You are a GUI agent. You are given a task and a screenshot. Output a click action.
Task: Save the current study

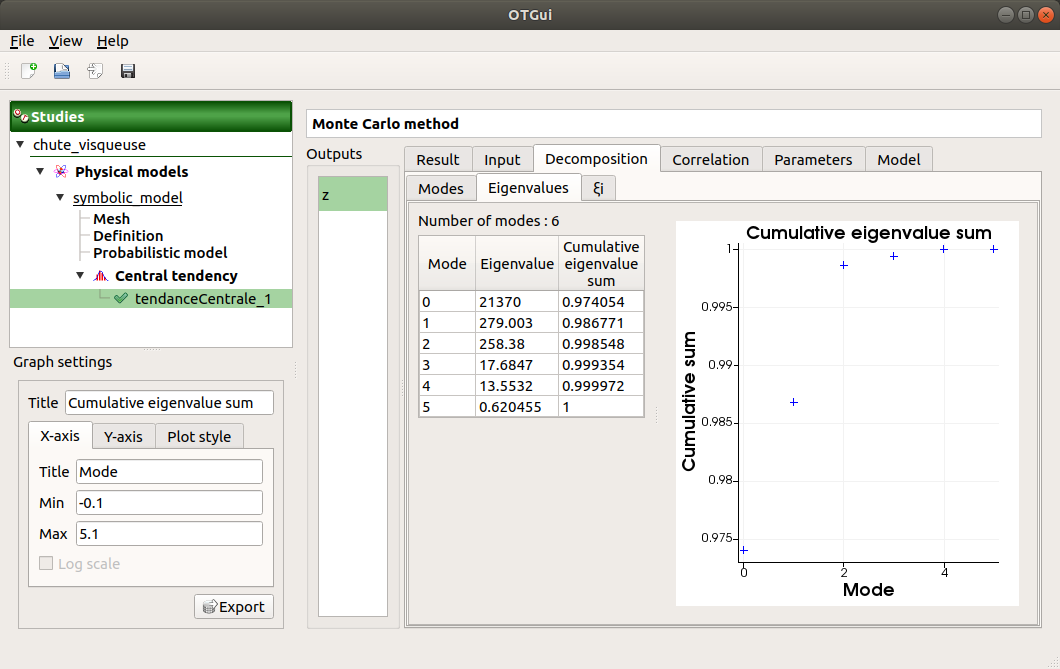click(x=127, y=70)
